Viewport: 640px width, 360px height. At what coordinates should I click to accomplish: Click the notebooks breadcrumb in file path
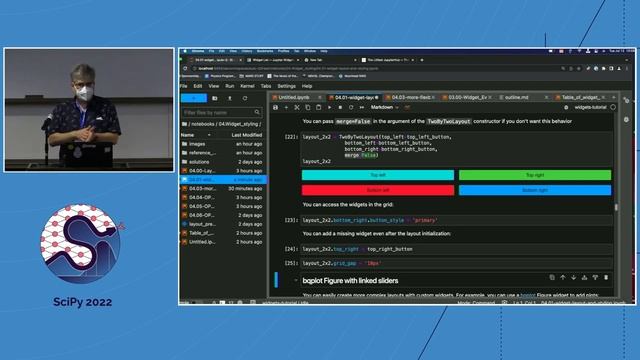tap(202, 124)
